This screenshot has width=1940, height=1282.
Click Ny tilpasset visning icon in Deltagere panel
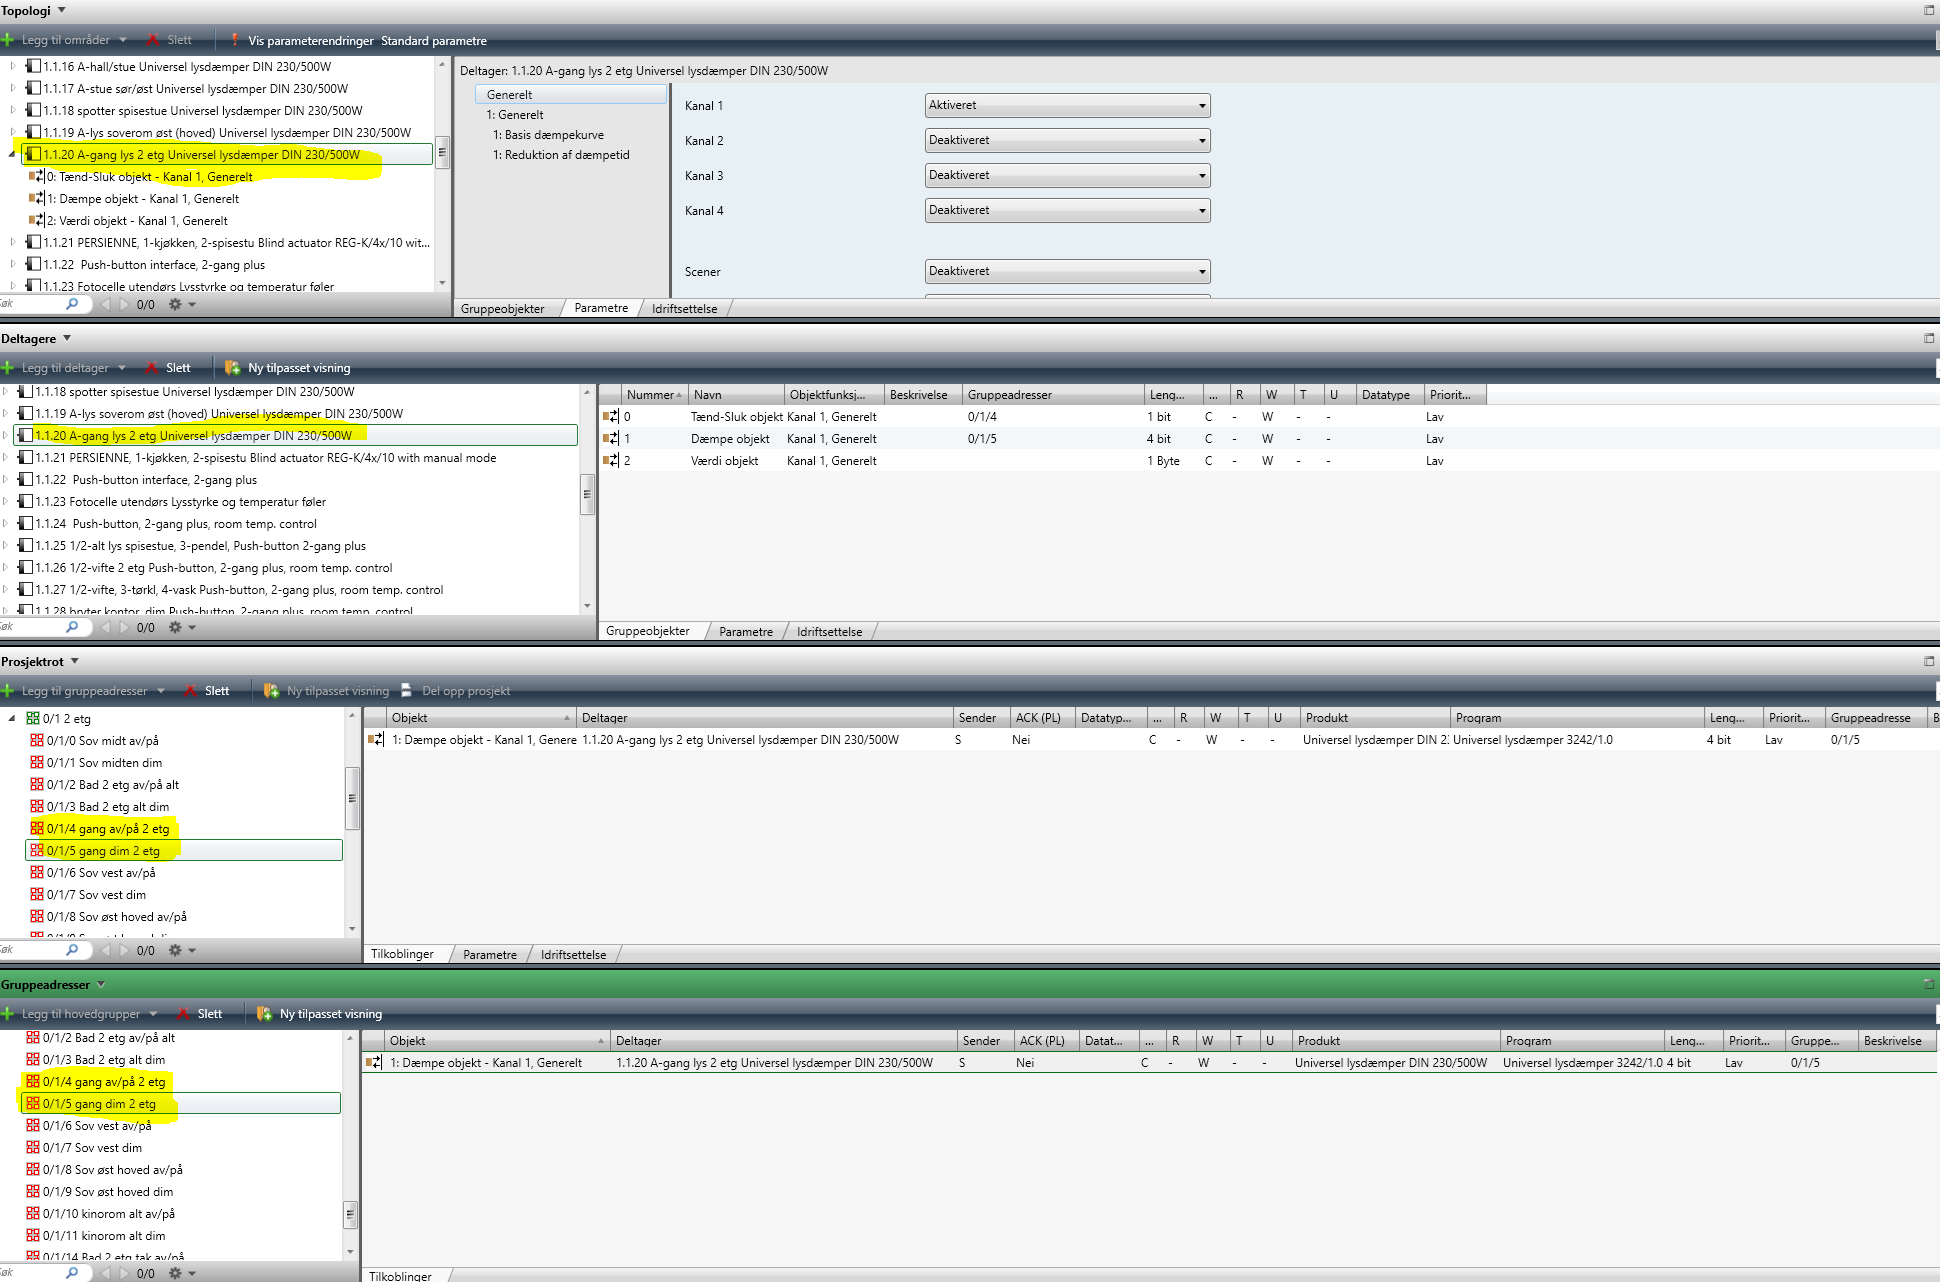point(233,368)
